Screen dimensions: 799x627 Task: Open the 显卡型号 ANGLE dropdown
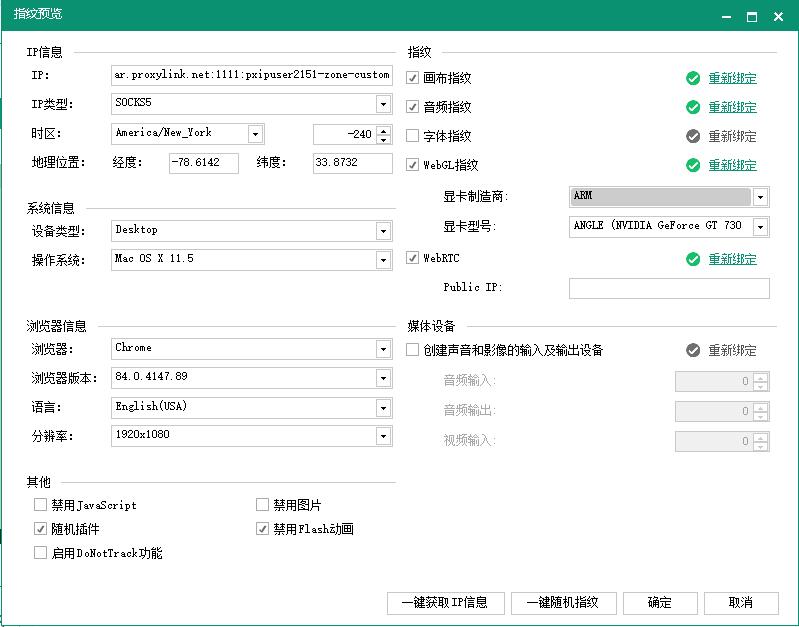point(760,227)
